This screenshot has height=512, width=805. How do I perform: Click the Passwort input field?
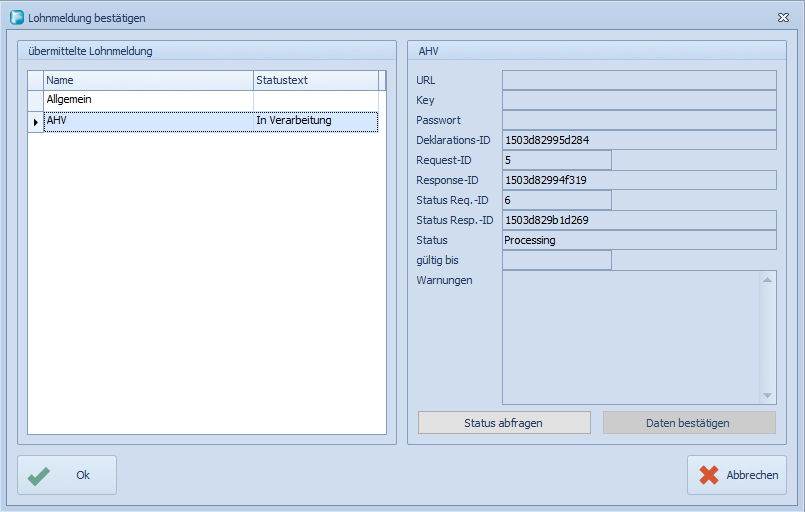[638, 120]
